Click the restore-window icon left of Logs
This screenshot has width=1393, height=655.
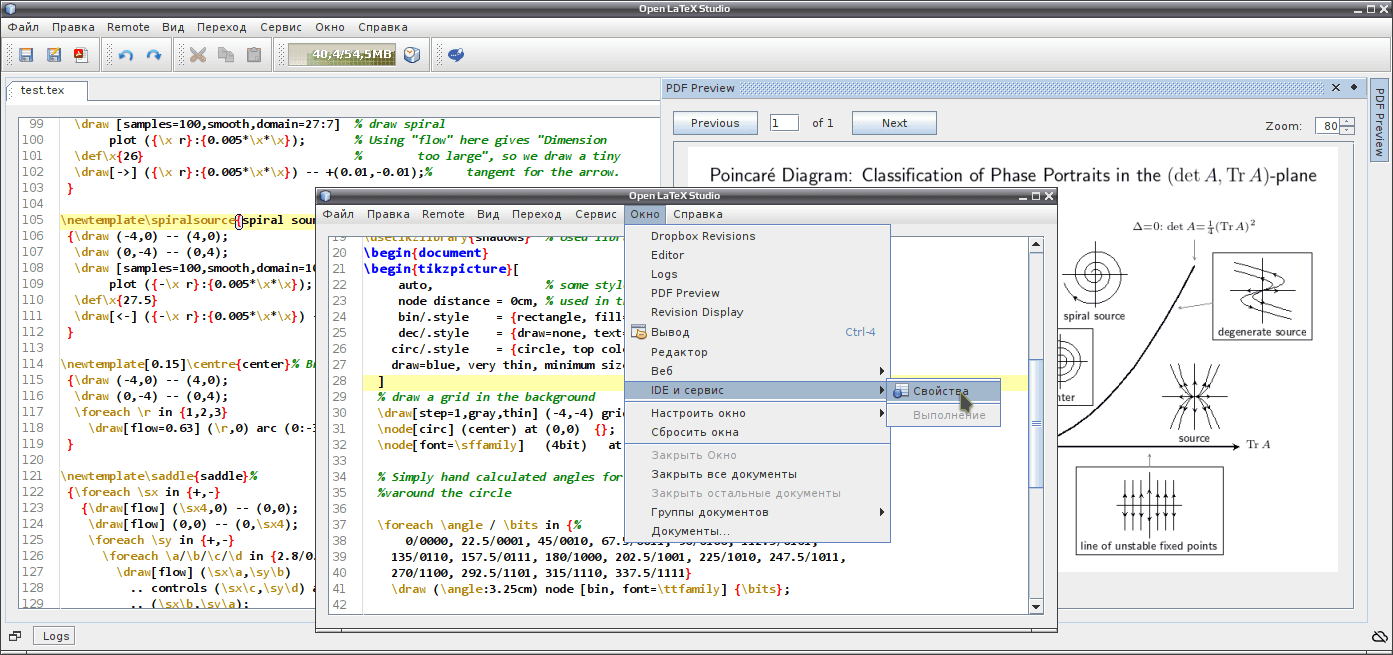click(x=15, y=636)
